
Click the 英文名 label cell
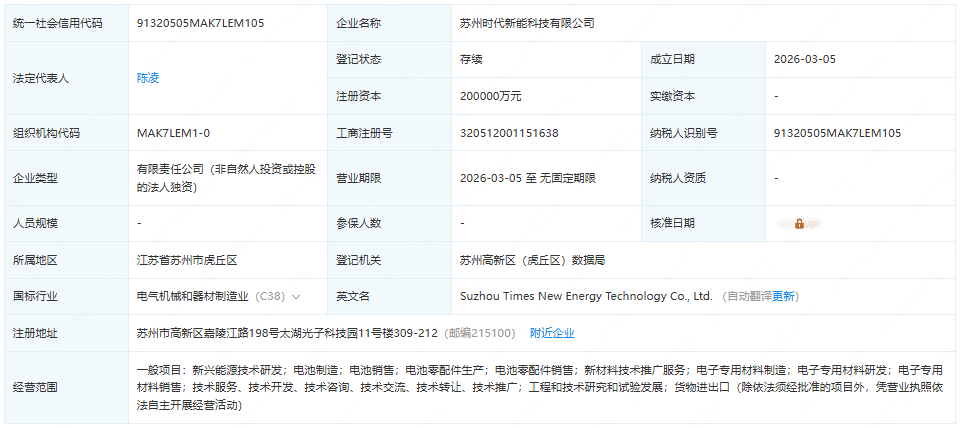coord(389,296)
